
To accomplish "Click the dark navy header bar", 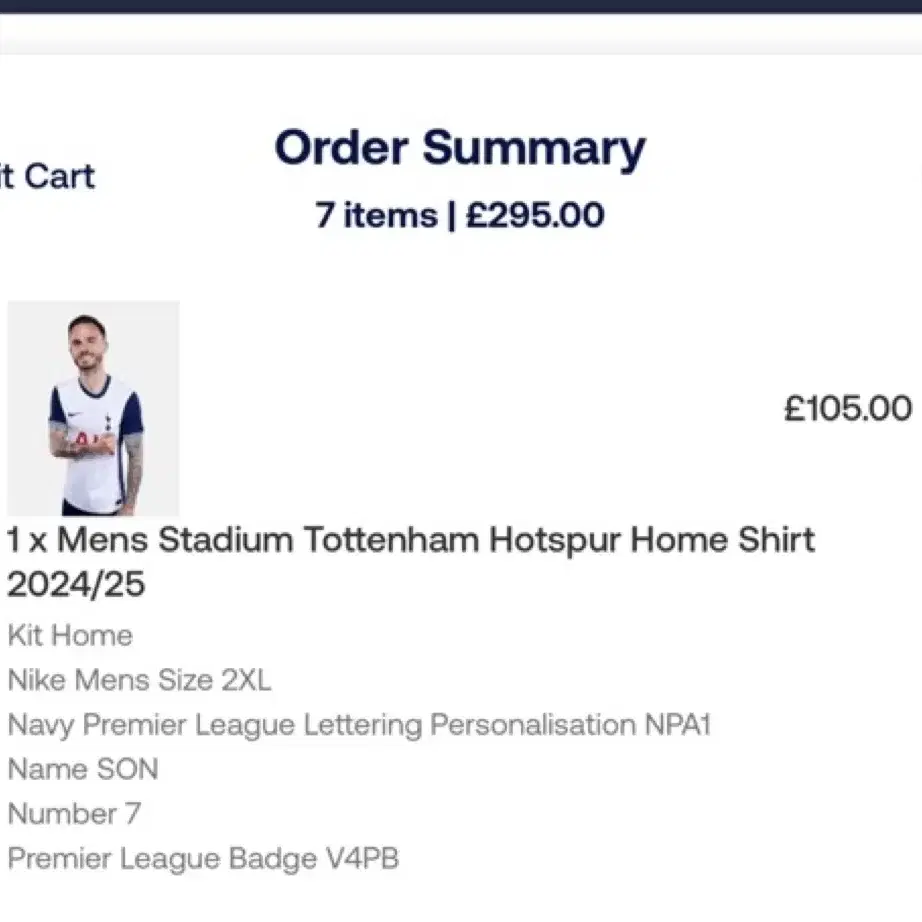I will pos(461,6).
